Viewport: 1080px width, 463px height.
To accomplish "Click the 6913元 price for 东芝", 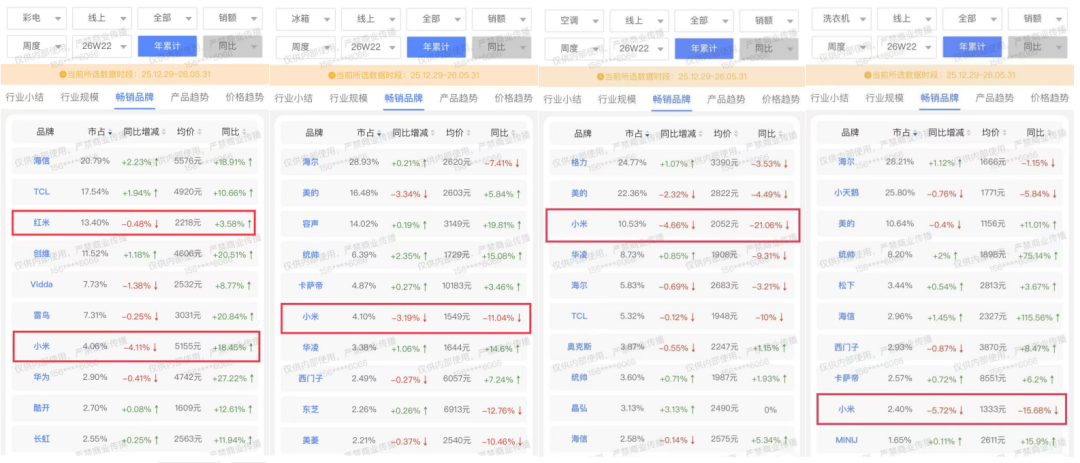I will pyautogui.click(x=457, y=409).
